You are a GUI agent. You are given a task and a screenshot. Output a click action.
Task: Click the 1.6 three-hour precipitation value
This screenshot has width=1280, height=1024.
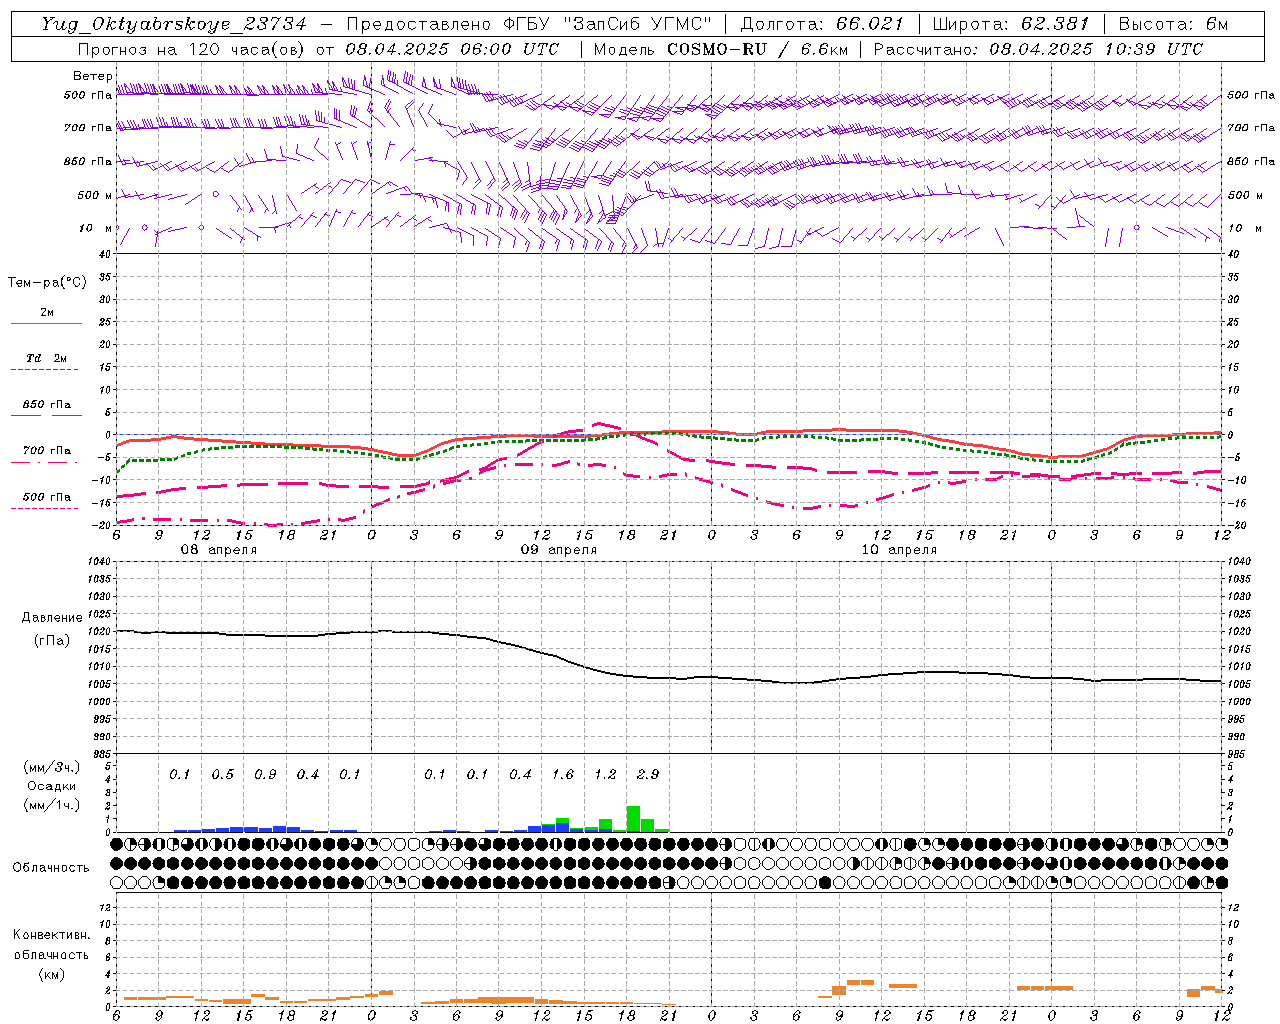point(563,775)
